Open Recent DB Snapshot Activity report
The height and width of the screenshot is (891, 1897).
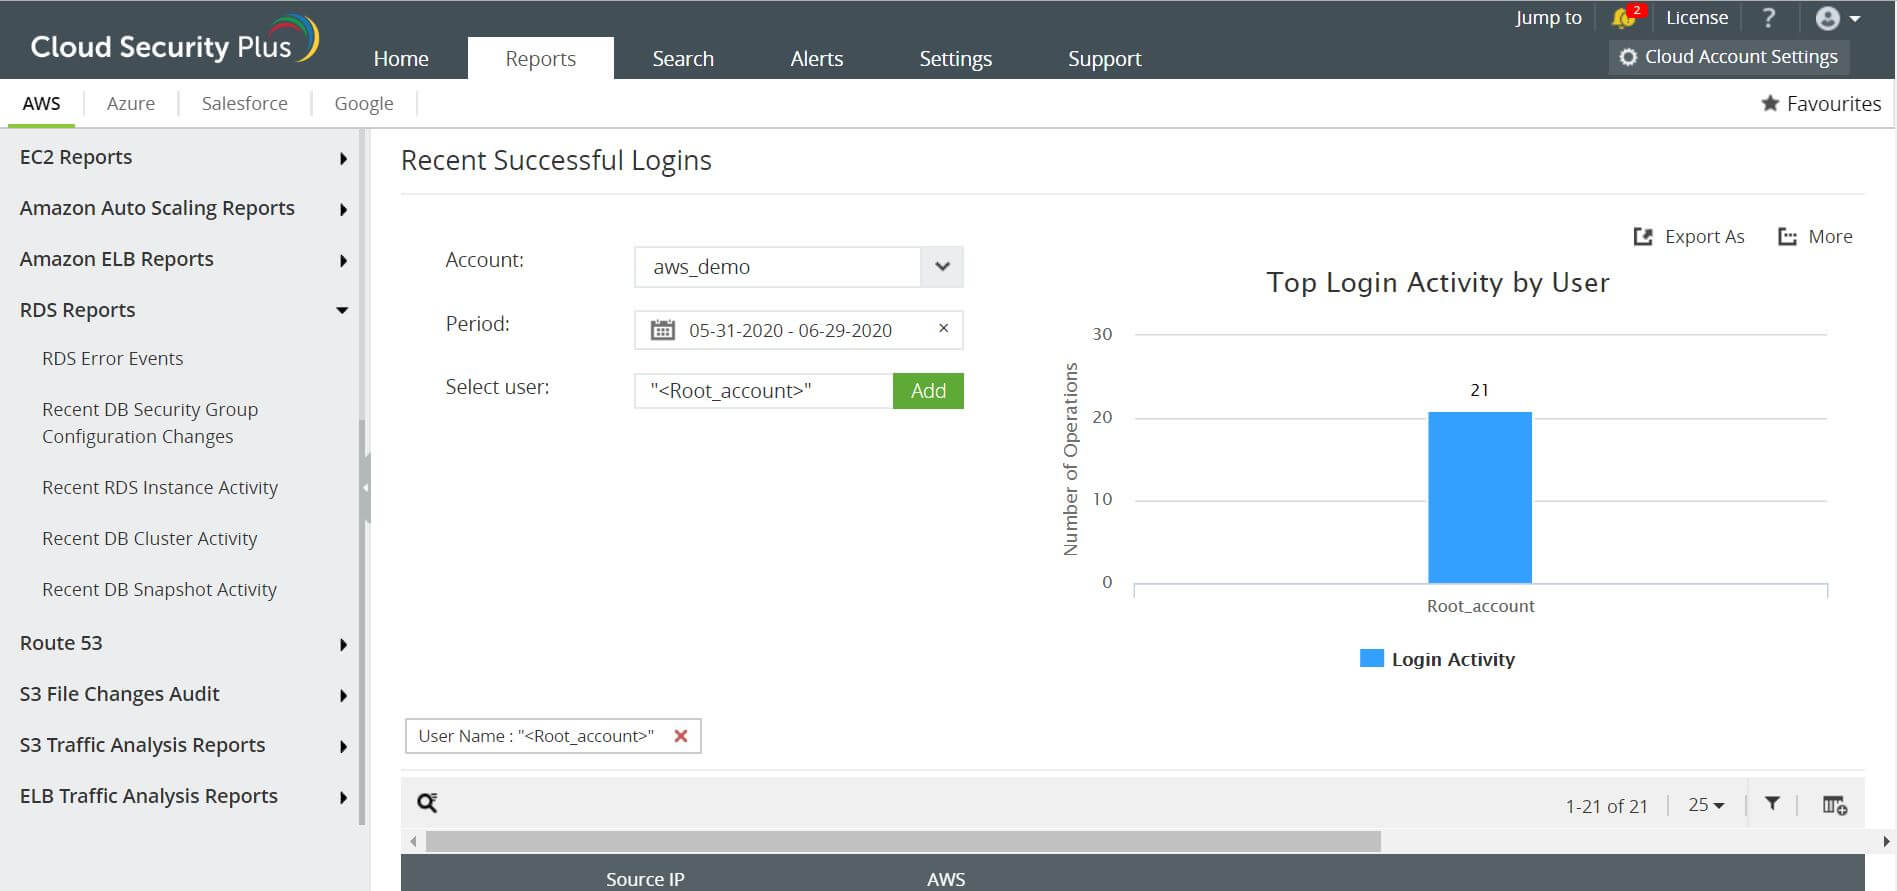[x=160, y=589]
